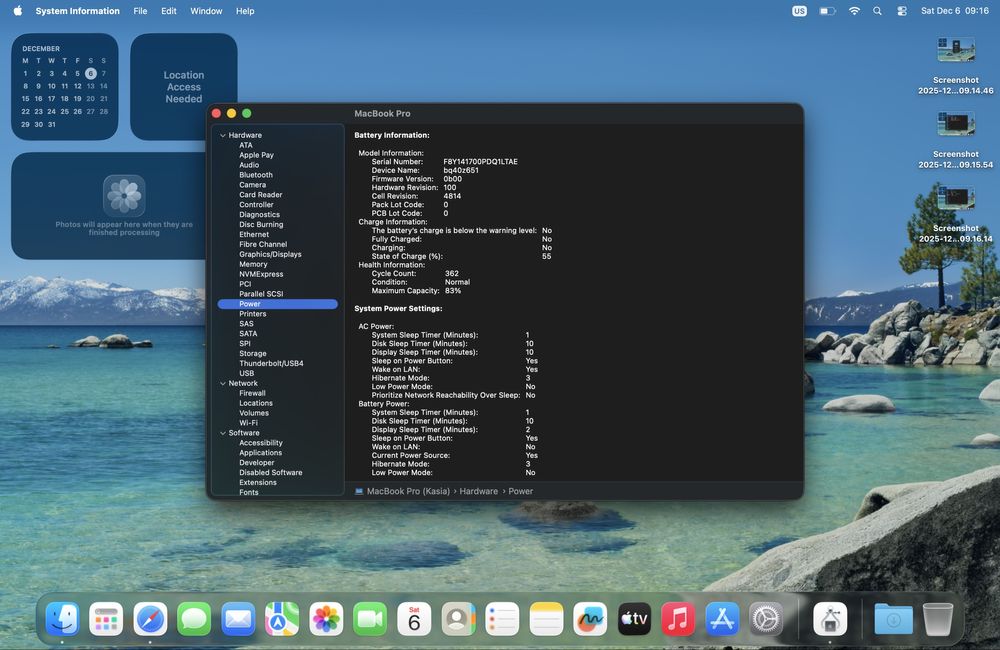The width and height of the screenshot is (1000, 650).
Task: Click the Location Access Needed widget
Action: tap(184, 87)
